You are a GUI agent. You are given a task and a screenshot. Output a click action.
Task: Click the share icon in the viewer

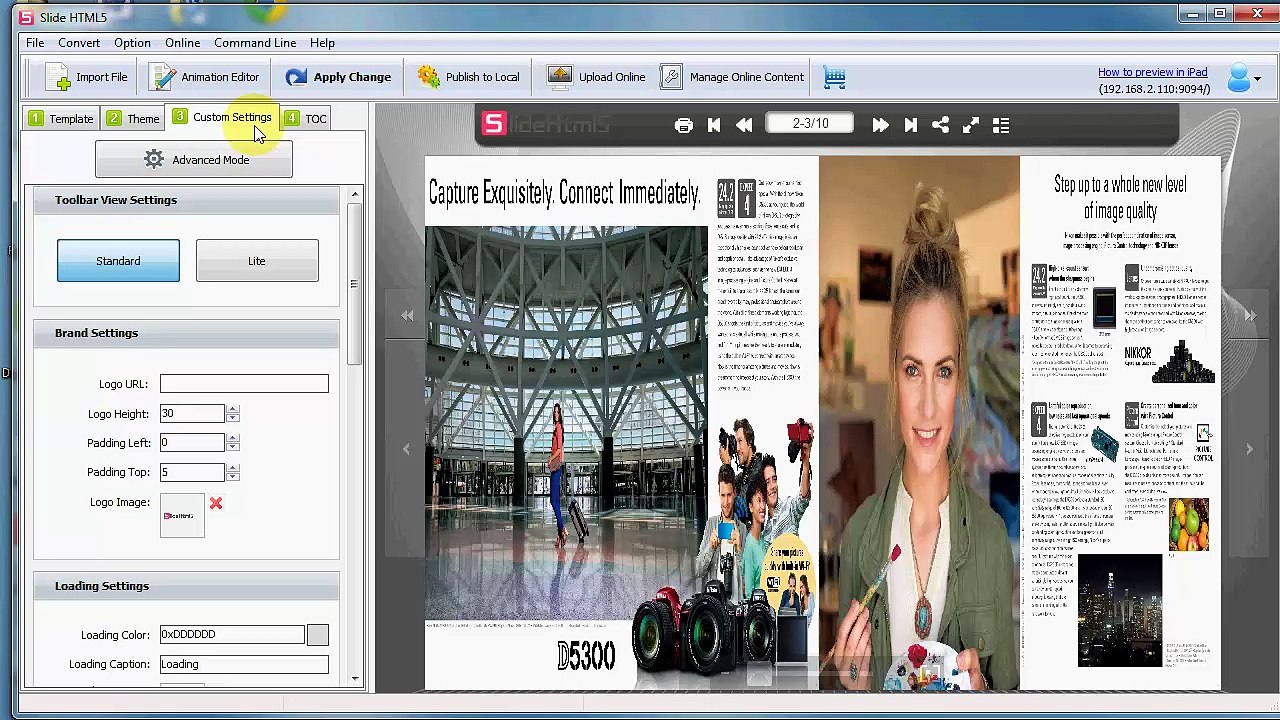tap(940, 126)
